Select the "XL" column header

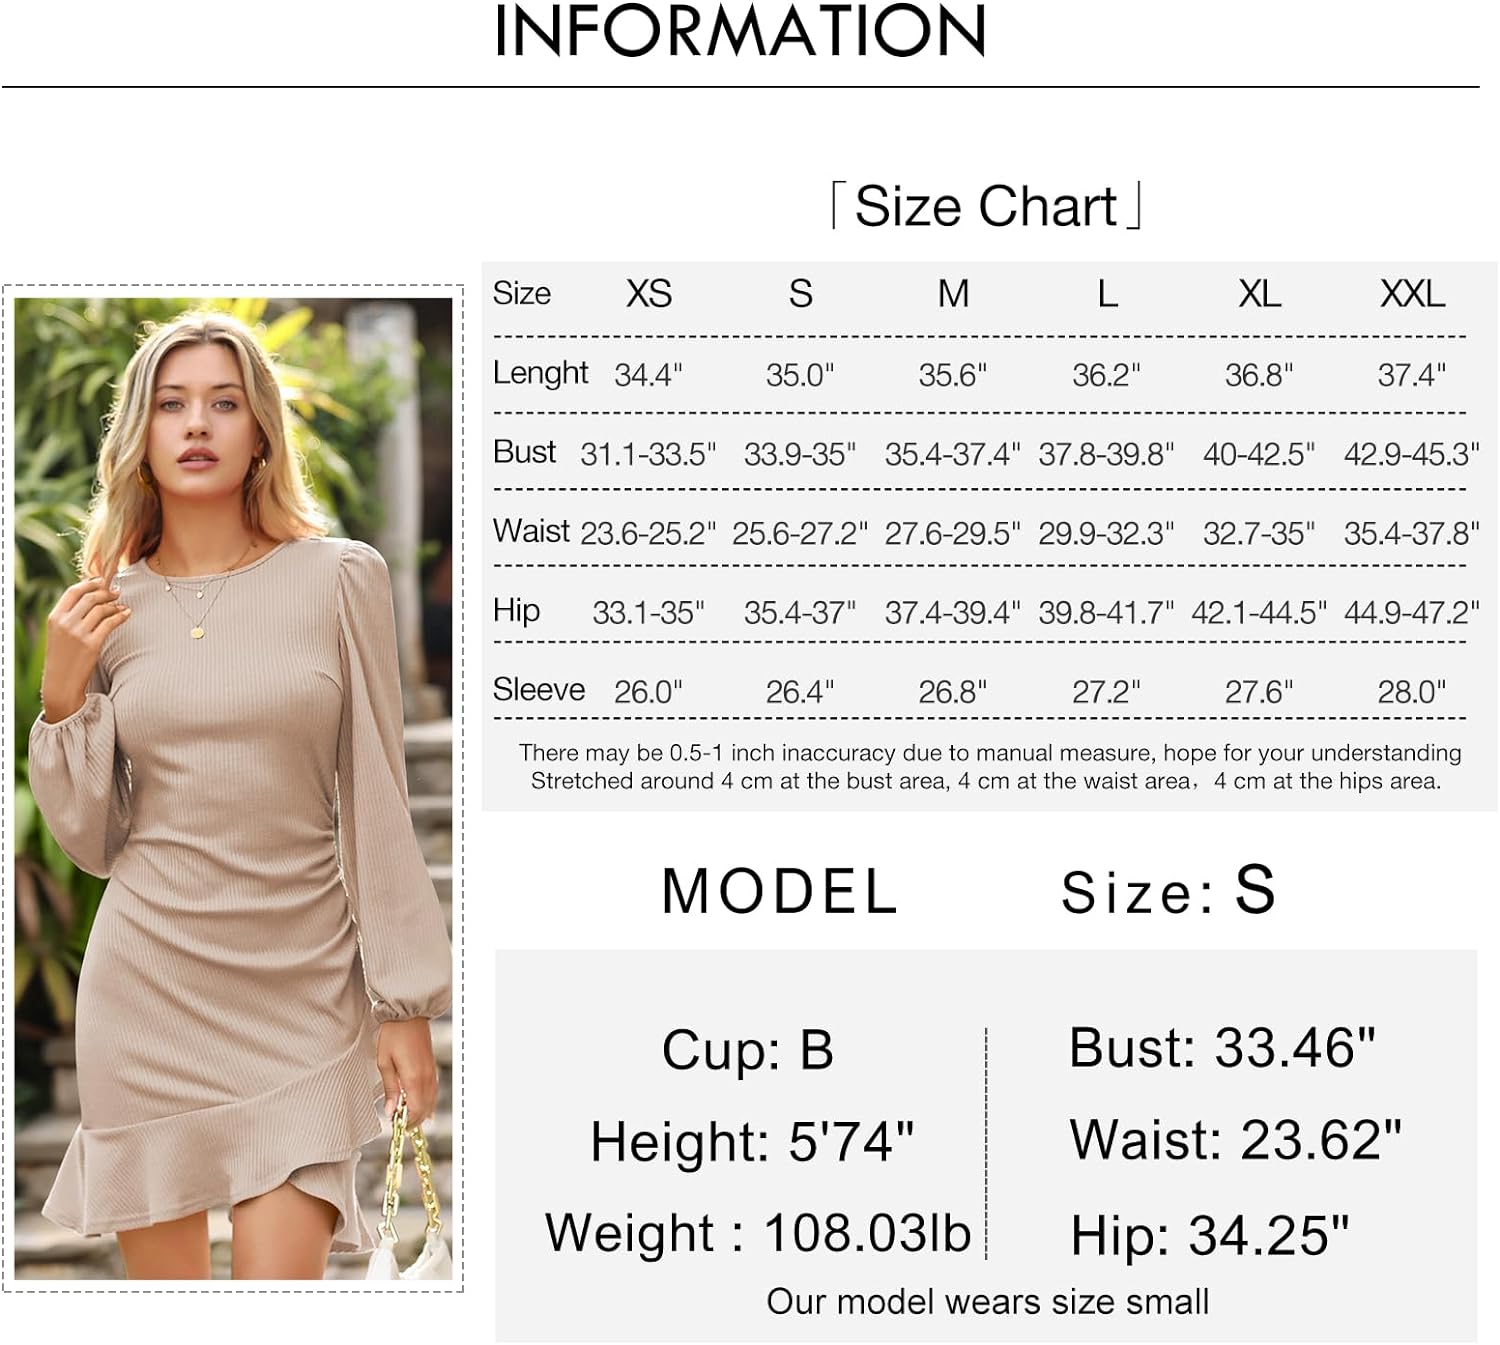point(1259,293)
